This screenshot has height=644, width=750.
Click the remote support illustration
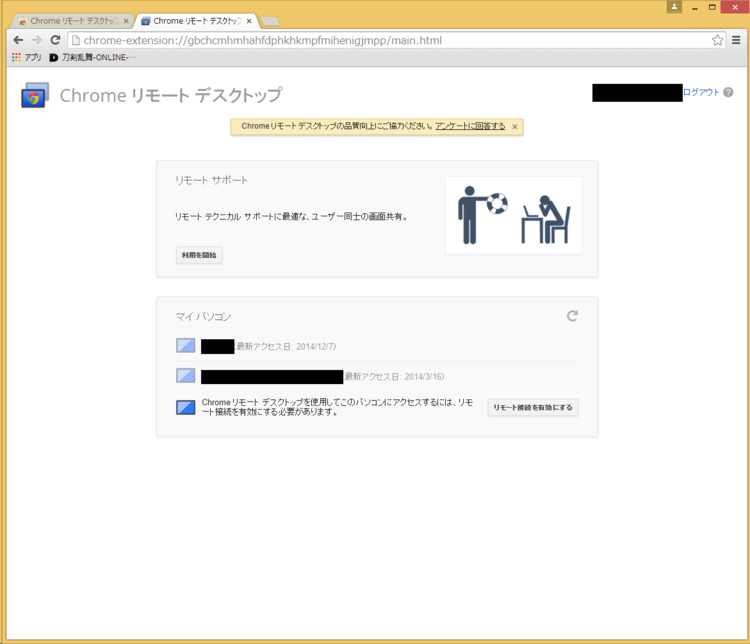(513, 215)
